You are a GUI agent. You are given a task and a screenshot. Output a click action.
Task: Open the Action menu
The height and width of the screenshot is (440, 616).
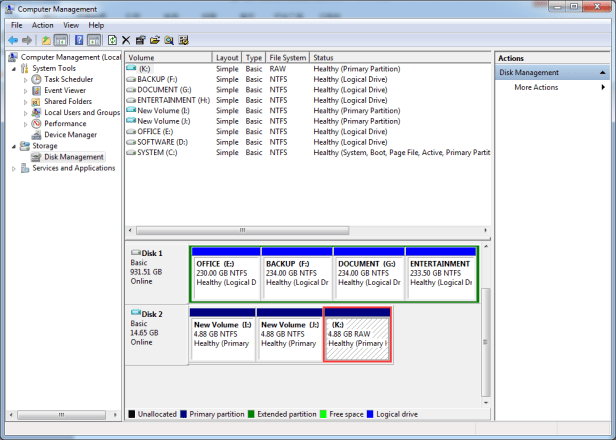(42, 25)
